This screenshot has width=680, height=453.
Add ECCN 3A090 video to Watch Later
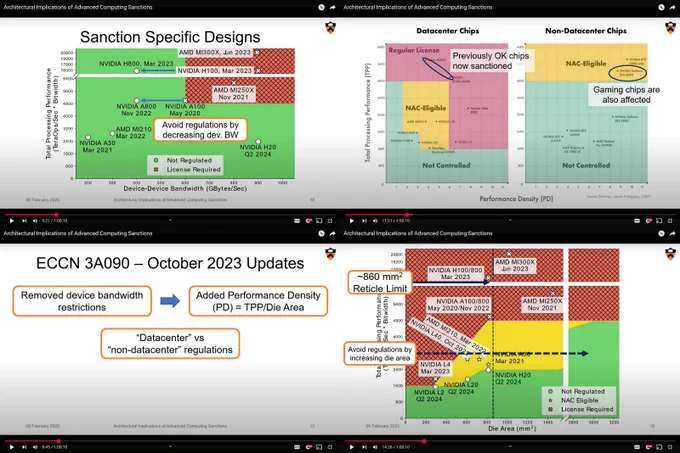(x=321, y=233)
